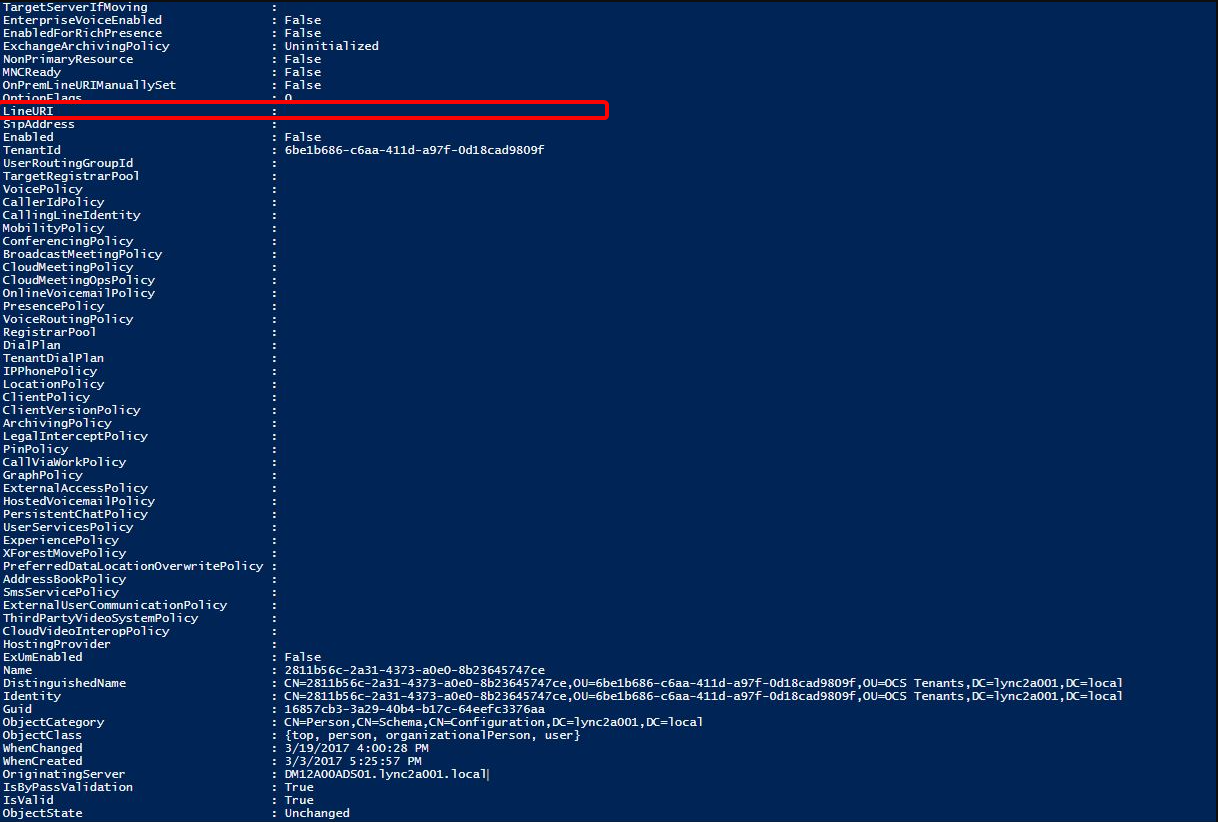This screenshot has width=1218, height=822.
Task: Click the OnPremLineURIManuallySet property name
Action: pyautogui.click(x=91, y=85)
